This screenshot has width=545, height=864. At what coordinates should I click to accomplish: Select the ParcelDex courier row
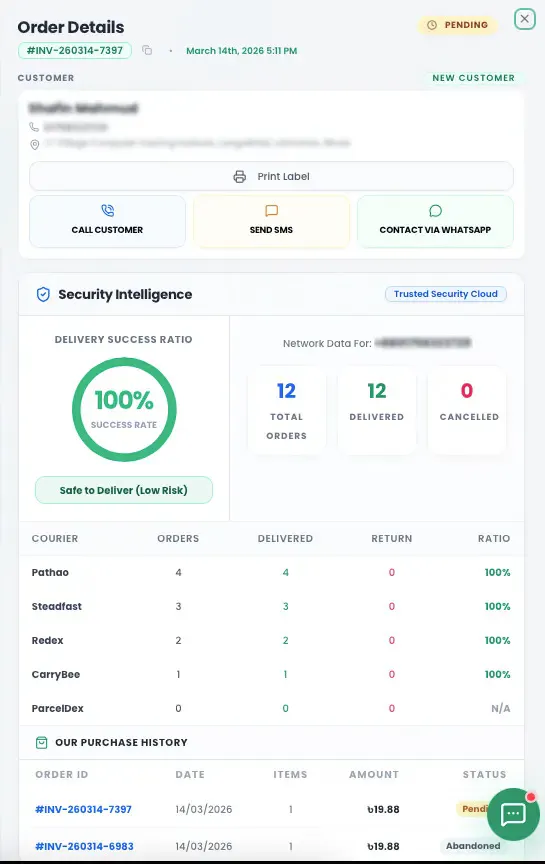point(271,708)
